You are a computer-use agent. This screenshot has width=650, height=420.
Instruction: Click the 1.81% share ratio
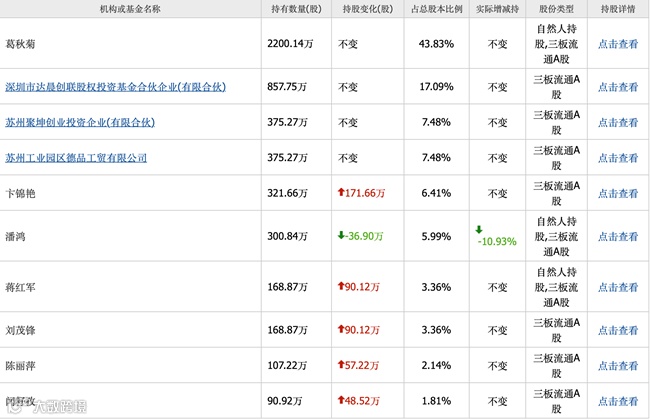437,401
